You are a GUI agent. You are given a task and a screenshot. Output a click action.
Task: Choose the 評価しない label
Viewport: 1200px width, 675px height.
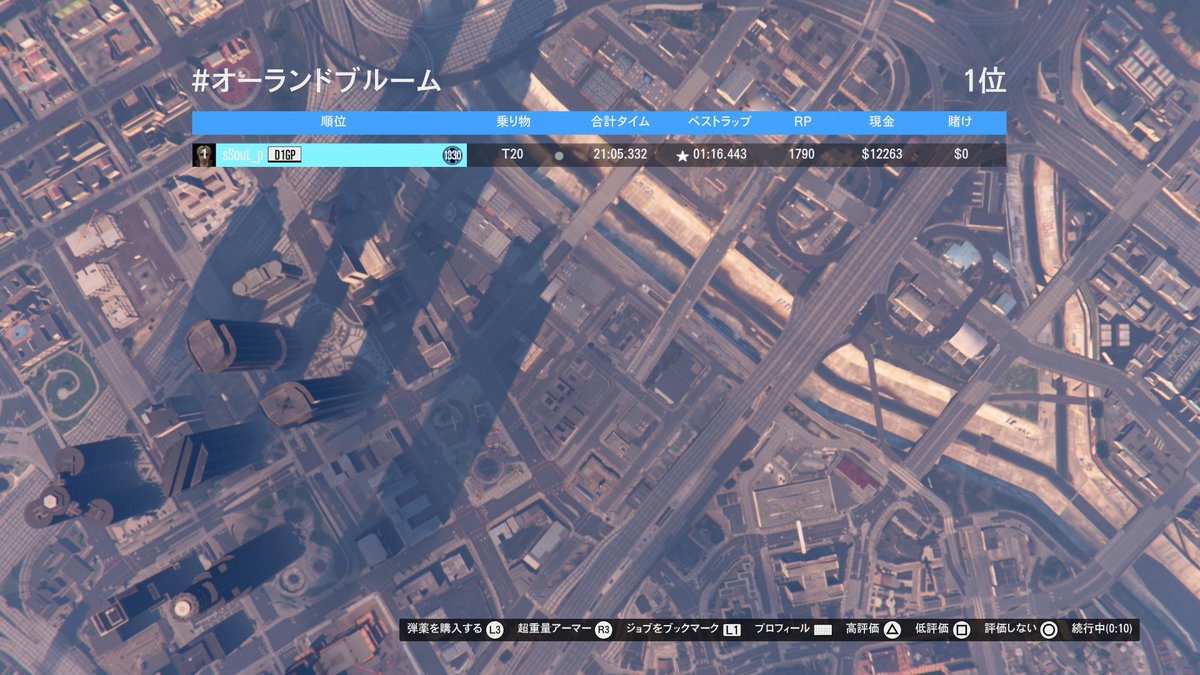1009,630
